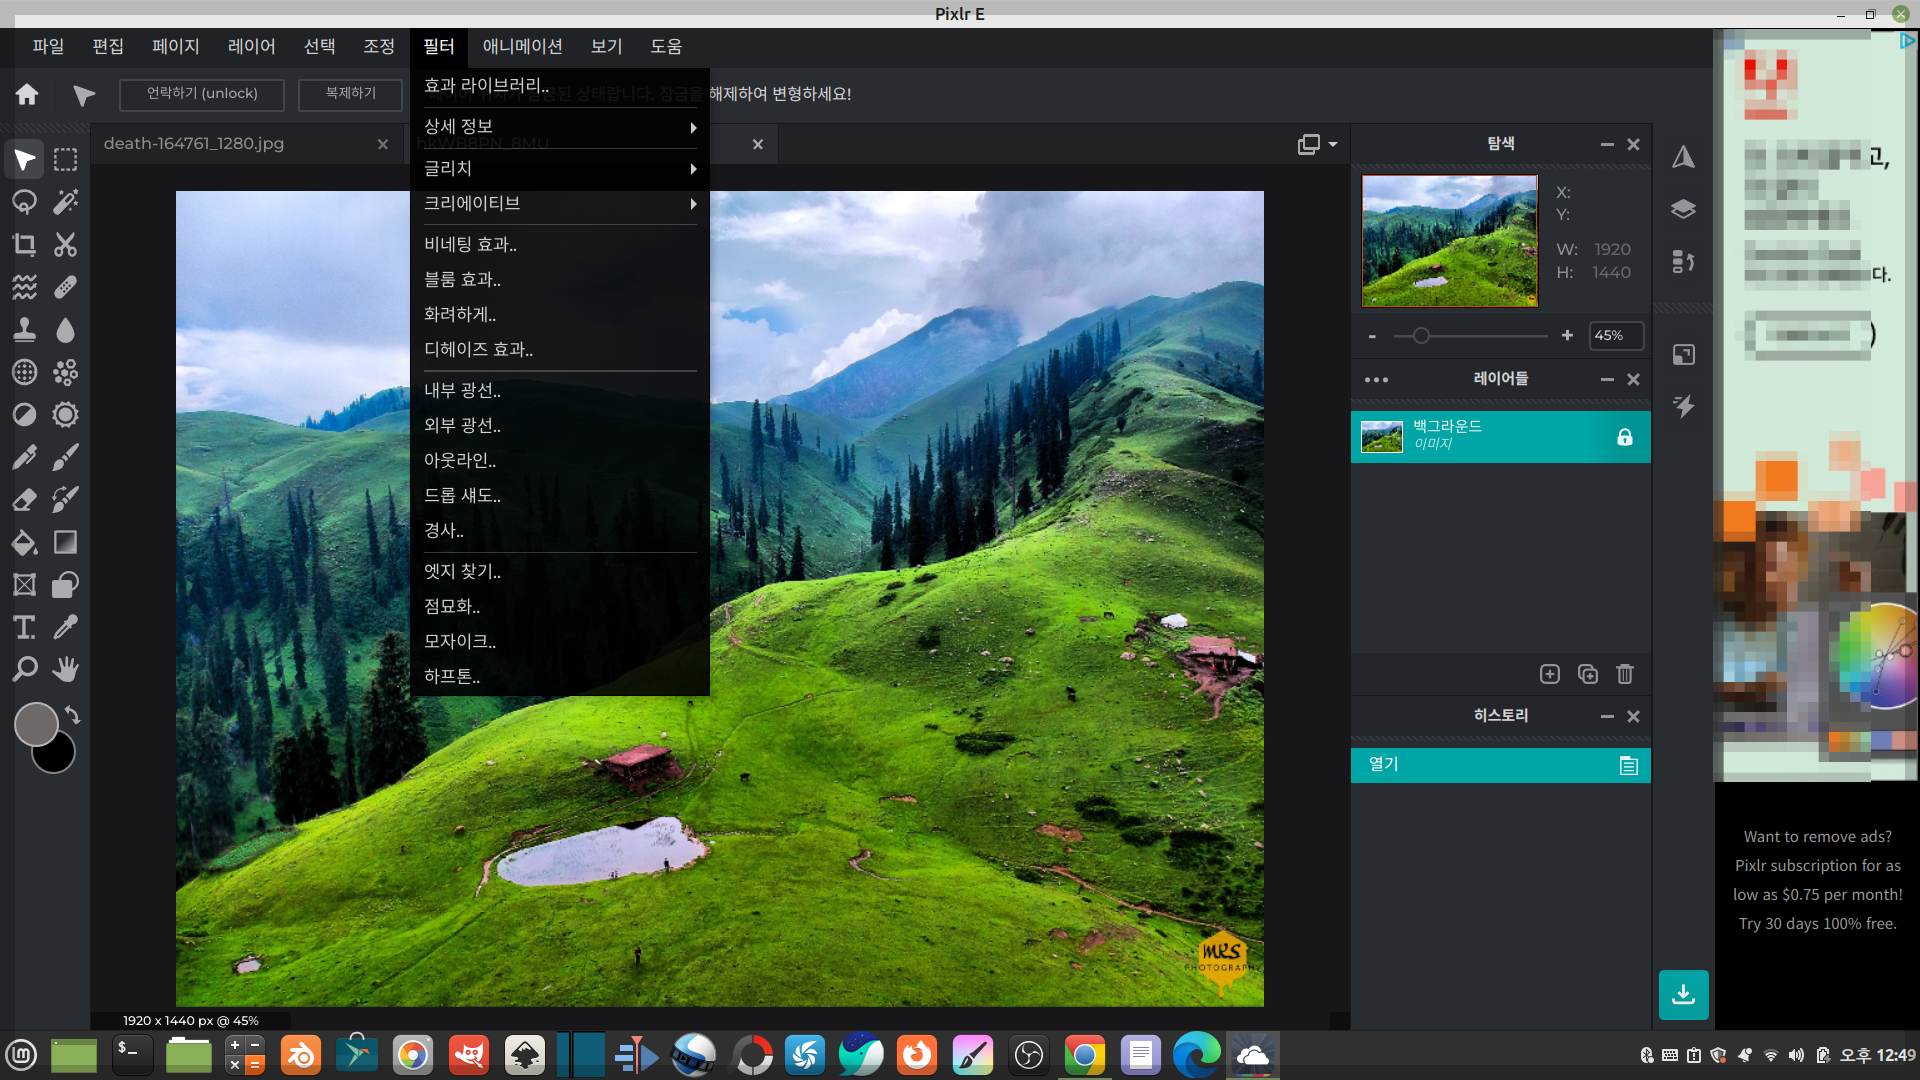This screenshot has width=1920, height=1080.
Task: Select the Text tool
Action: (24, 627)
